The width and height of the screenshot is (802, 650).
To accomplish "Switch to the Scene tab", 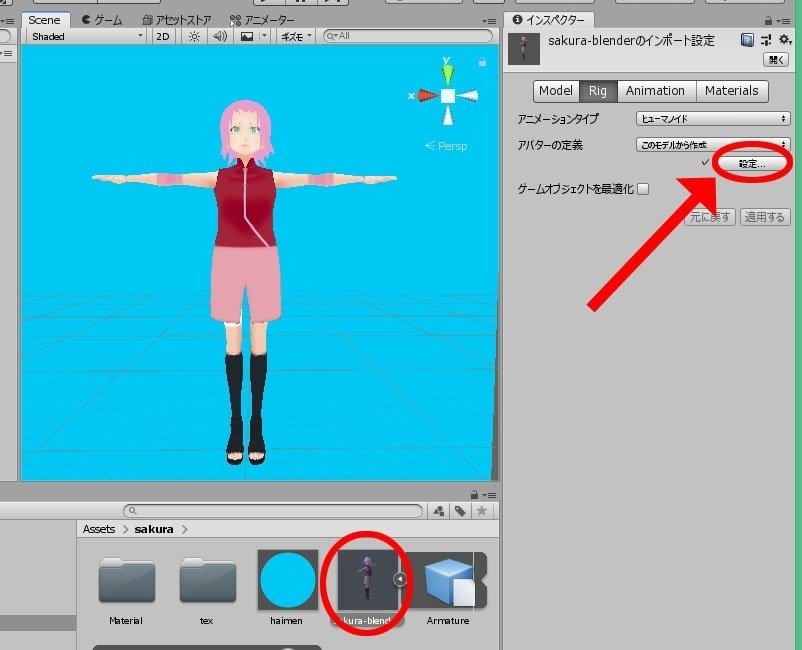I will coord(44,20).
